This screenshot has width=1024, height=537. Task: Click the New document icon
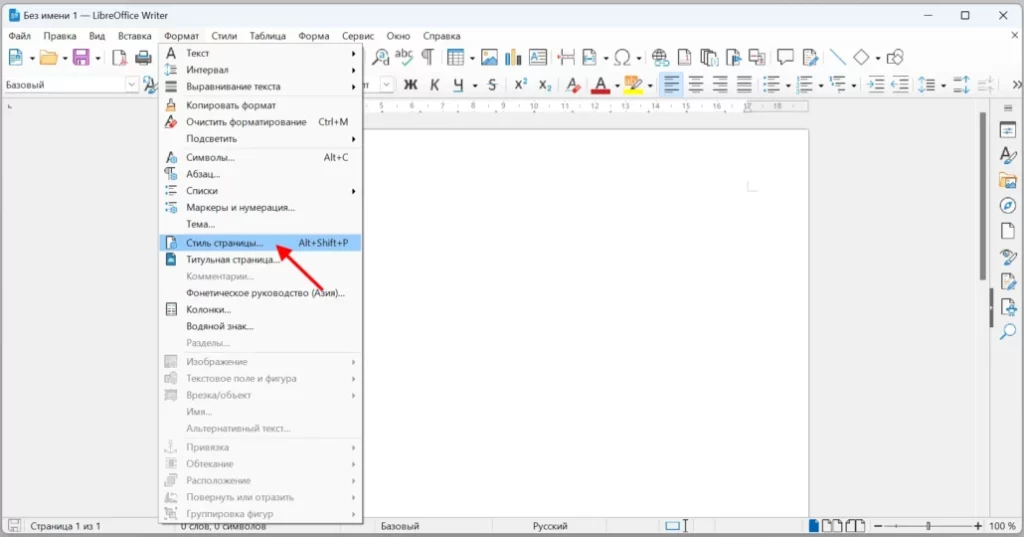[x=15, y=57]
